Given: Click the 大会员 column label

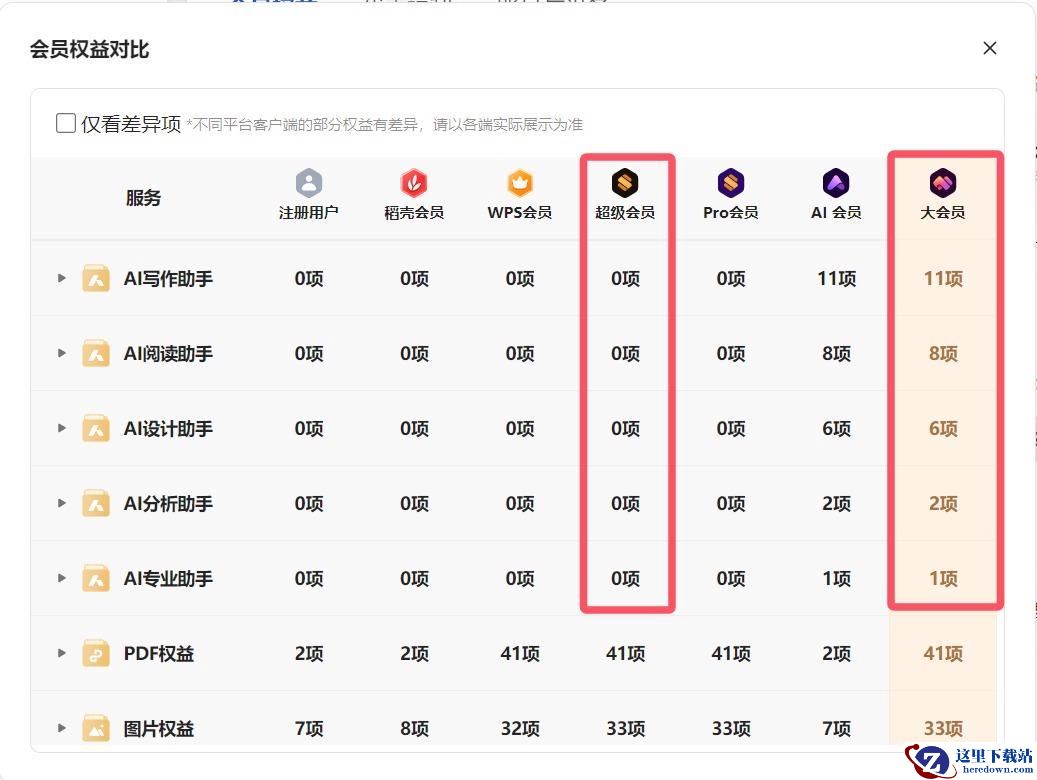Looking at the screenshot, I should click(x=942, y=212).
